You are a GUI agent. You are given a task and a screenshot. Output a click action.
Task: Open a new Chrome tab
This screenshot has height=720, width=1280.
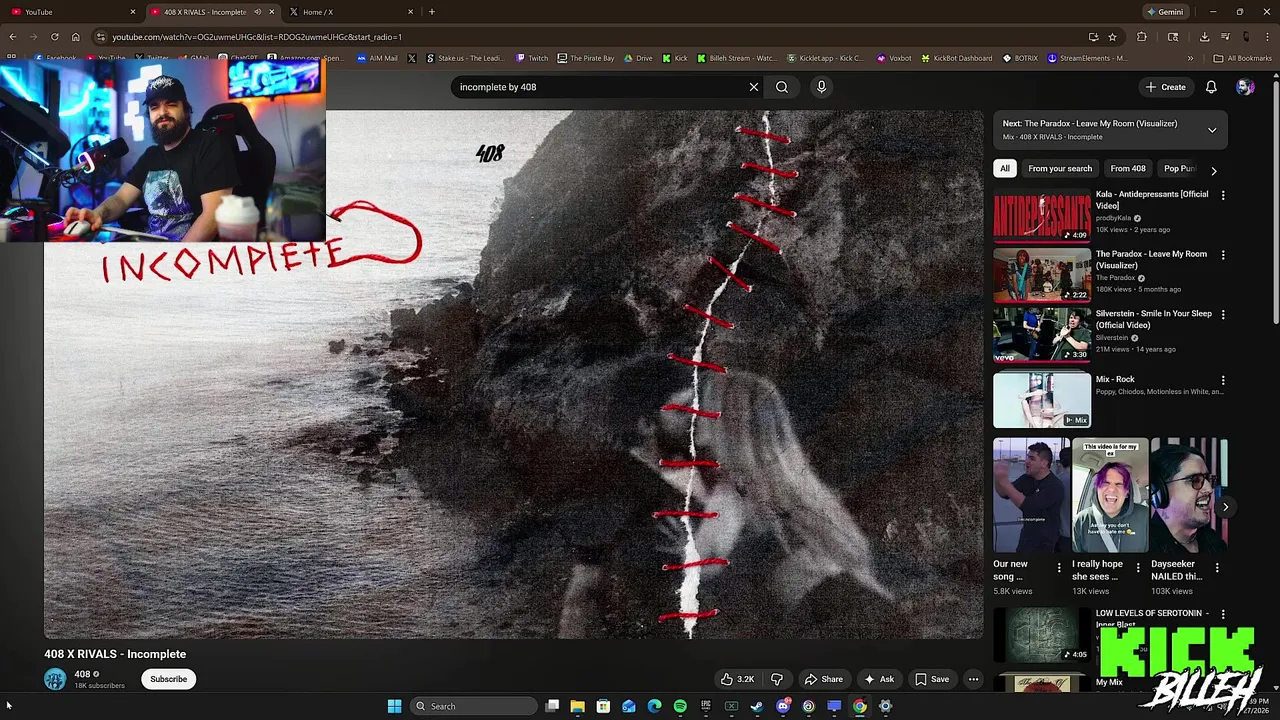431,12
